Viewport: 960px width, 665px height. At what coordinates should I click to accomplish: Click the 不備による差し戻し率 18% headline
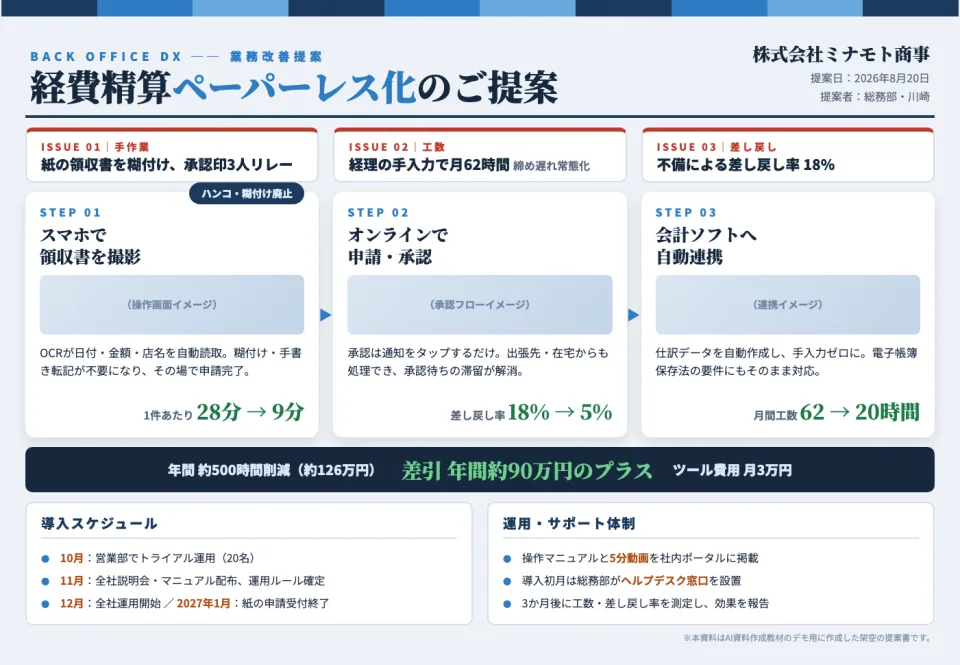[745, 164]
